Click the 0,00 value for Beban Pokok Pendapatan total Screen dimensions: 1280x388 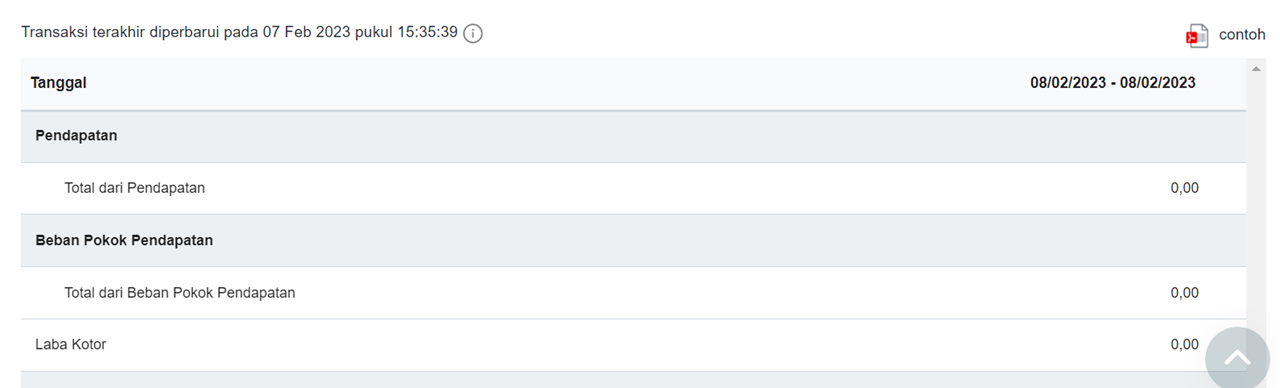(1184, 293)
